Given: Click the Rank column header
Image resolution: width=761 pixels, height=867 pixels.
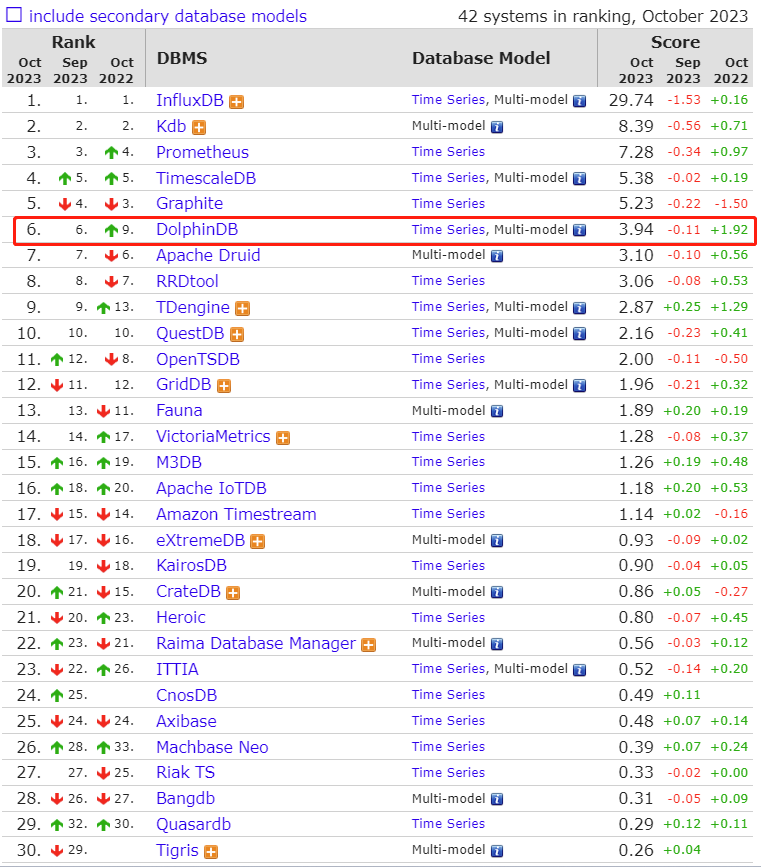Looking at the screenshot, I should point(74,42).
